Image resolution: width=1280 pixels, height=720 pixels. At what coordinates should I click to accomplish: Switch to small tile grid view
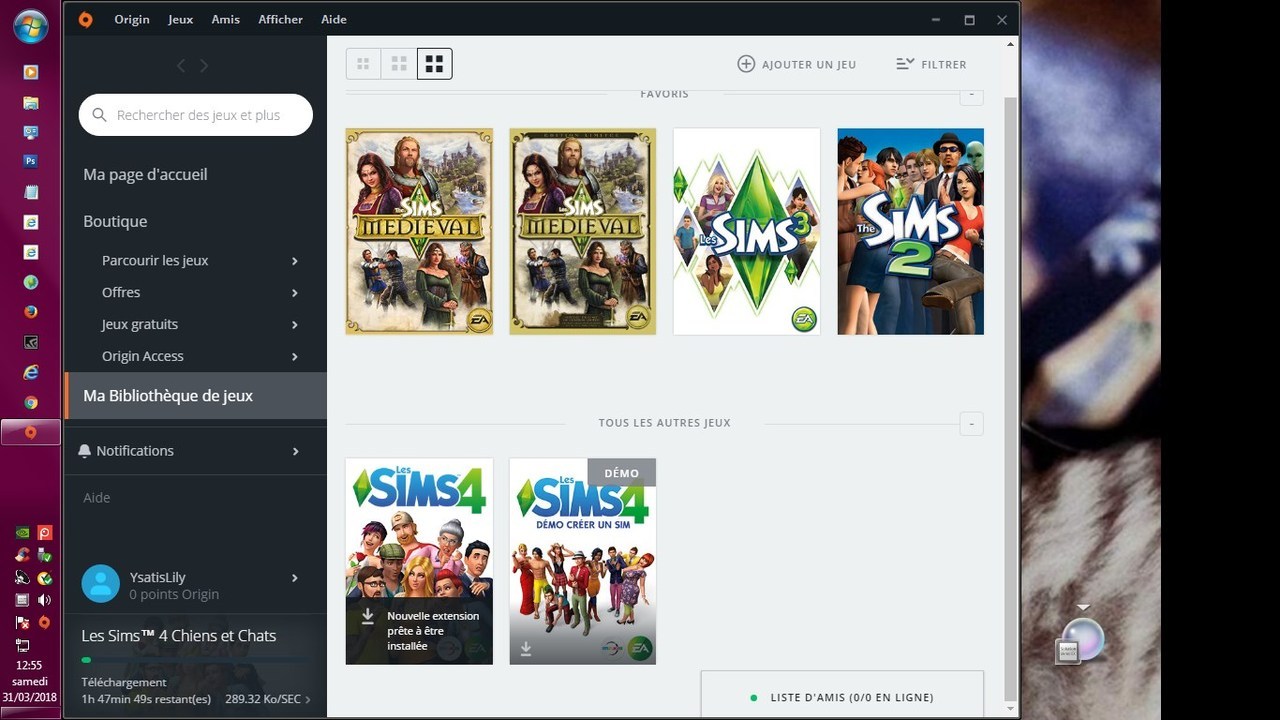click(x=363, y=64)
